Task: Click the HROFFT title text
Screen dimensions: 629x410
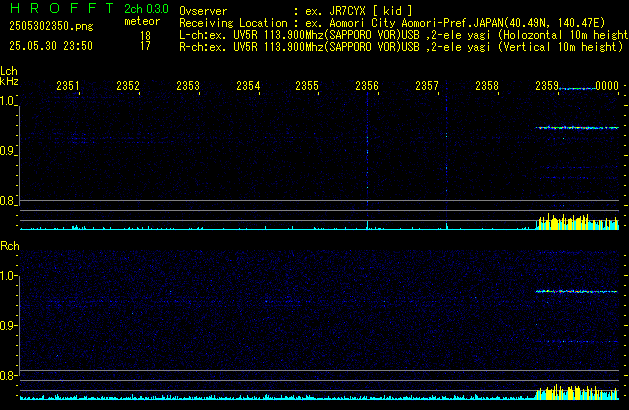Action: (62, 8)
